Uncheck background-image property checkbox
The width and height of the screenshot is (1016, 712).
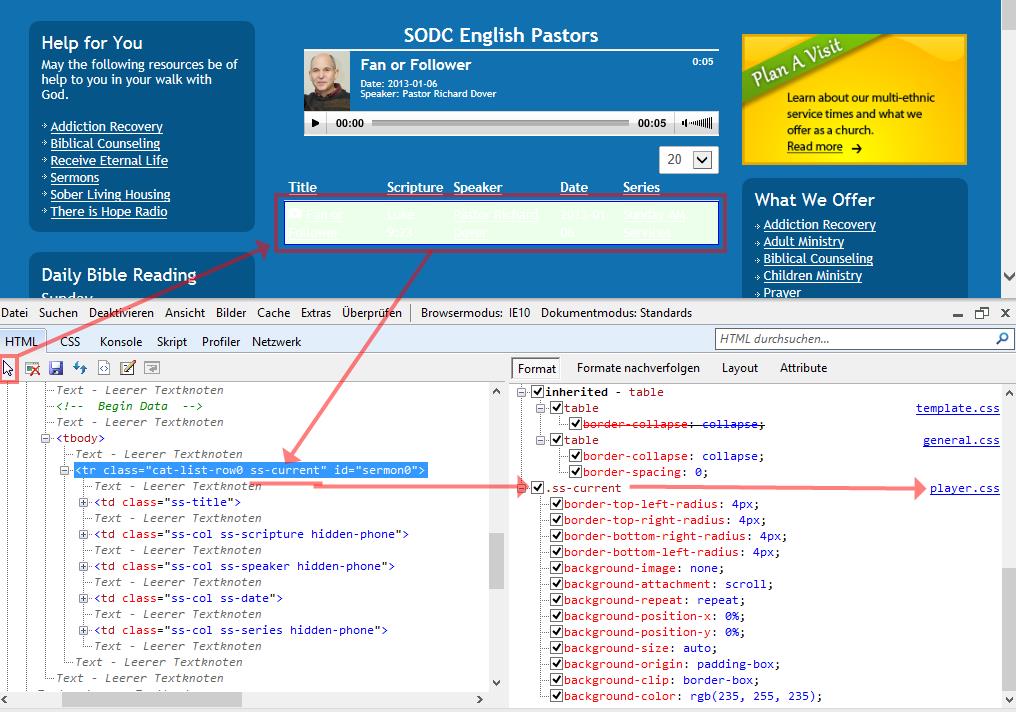556,568
